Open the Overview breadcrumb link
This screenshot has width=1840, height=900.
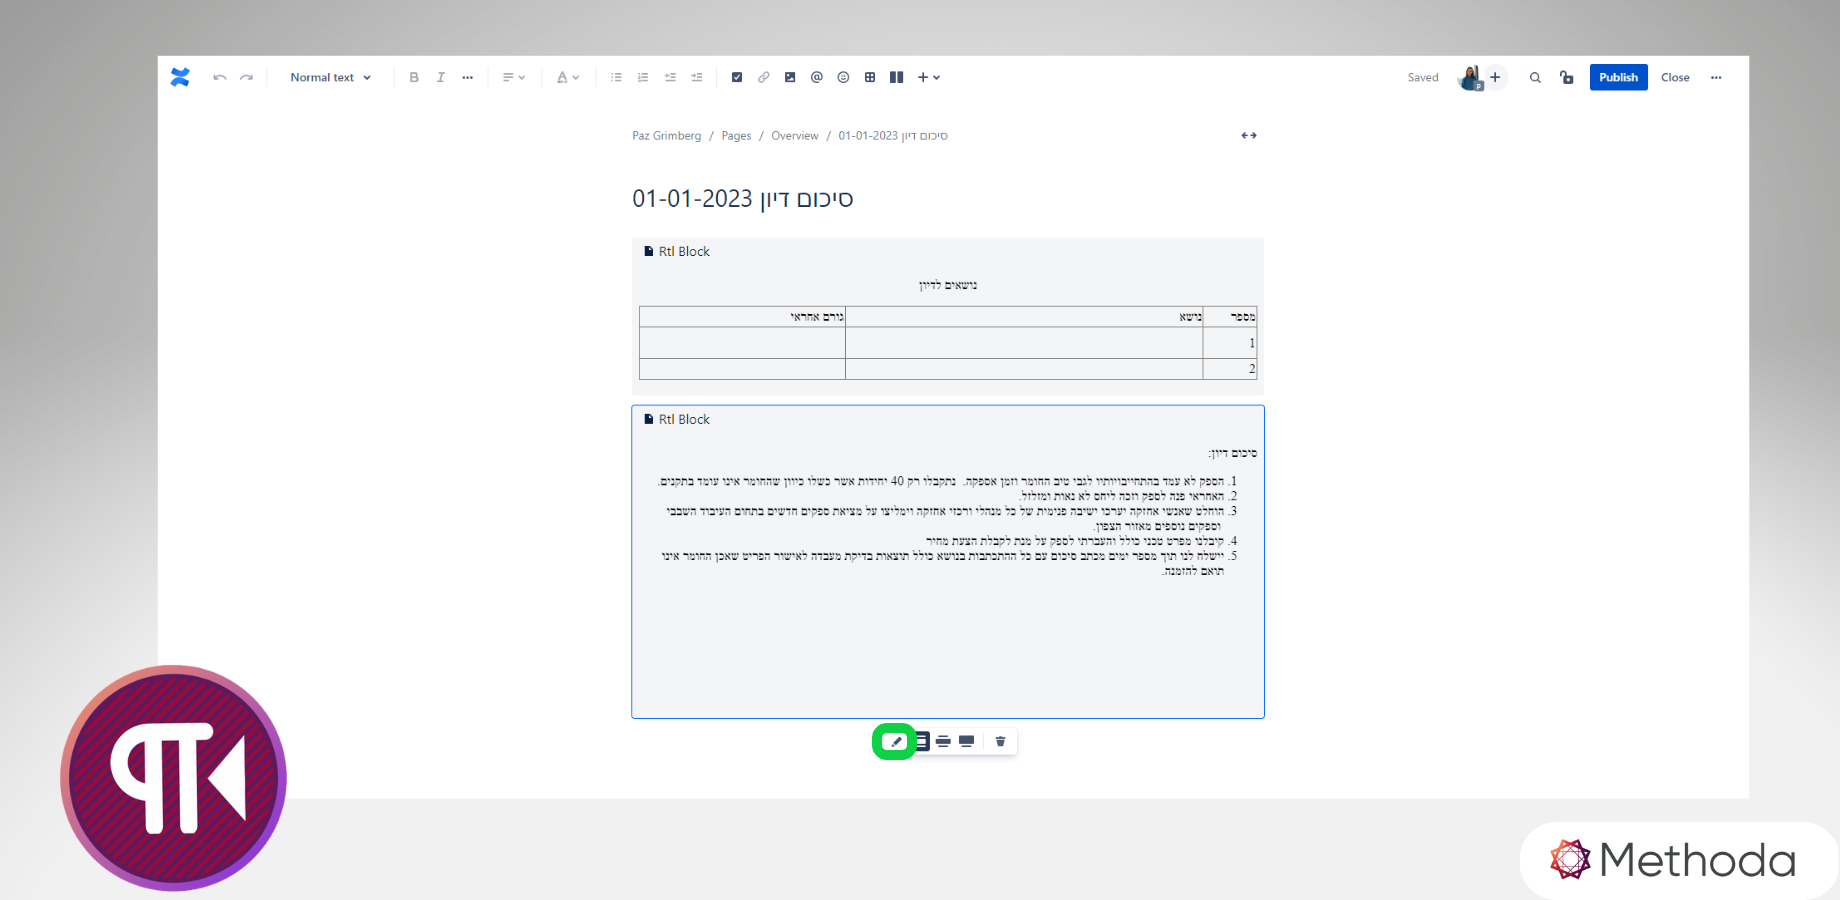[794, 136]
